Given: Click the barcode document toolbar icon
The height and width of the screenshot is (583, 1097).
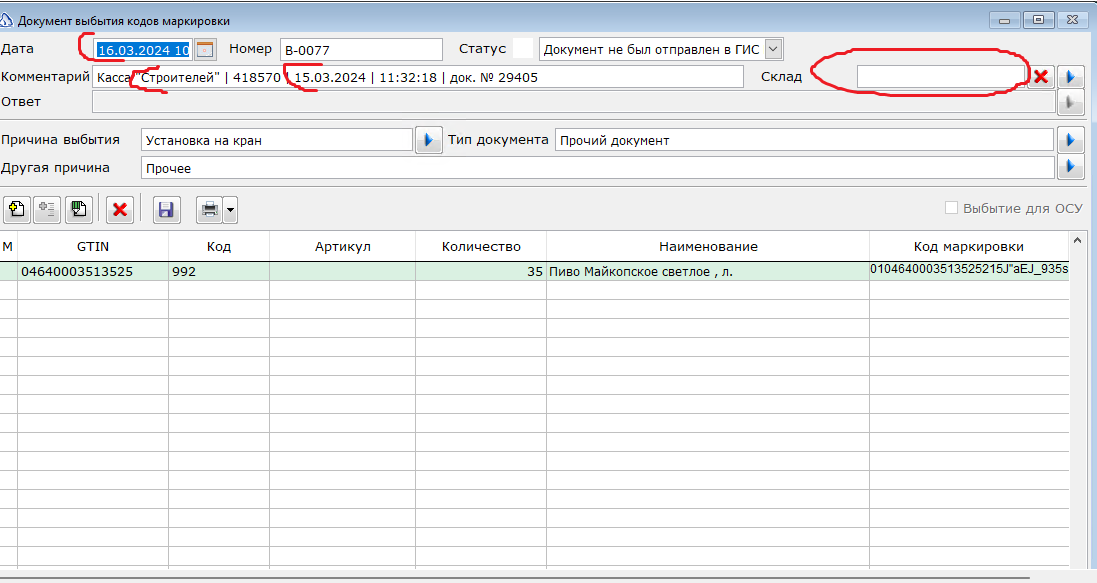Looking at the screenshot, I should pyautogui.click(x=78, y=209).
